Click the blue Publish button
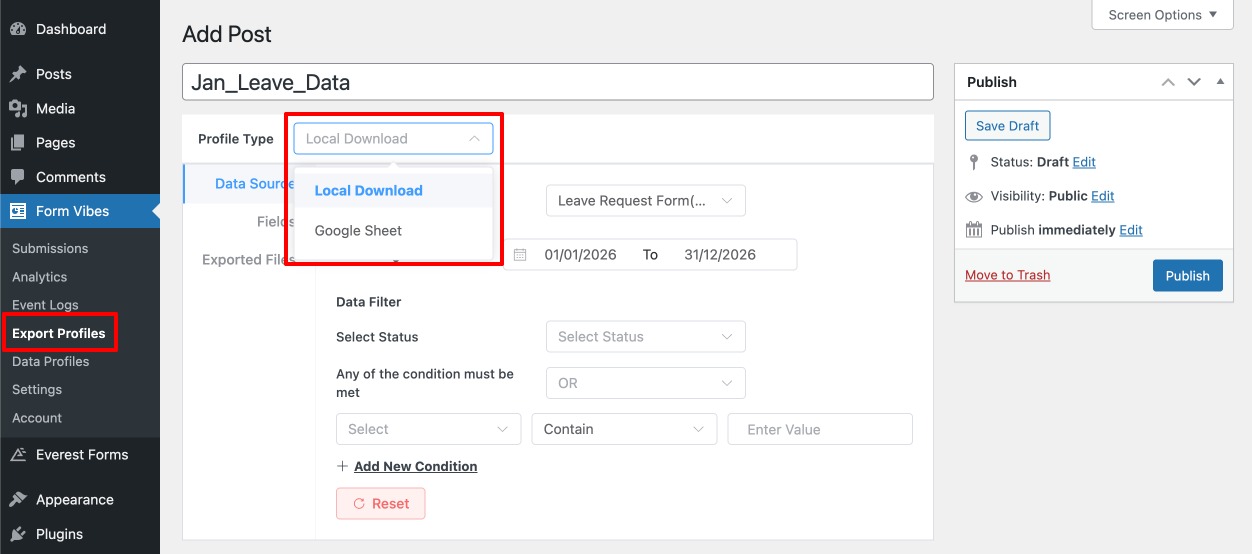Viewport: 1252px width, 554px height. pyautogui.click(x=1187, y=276)
